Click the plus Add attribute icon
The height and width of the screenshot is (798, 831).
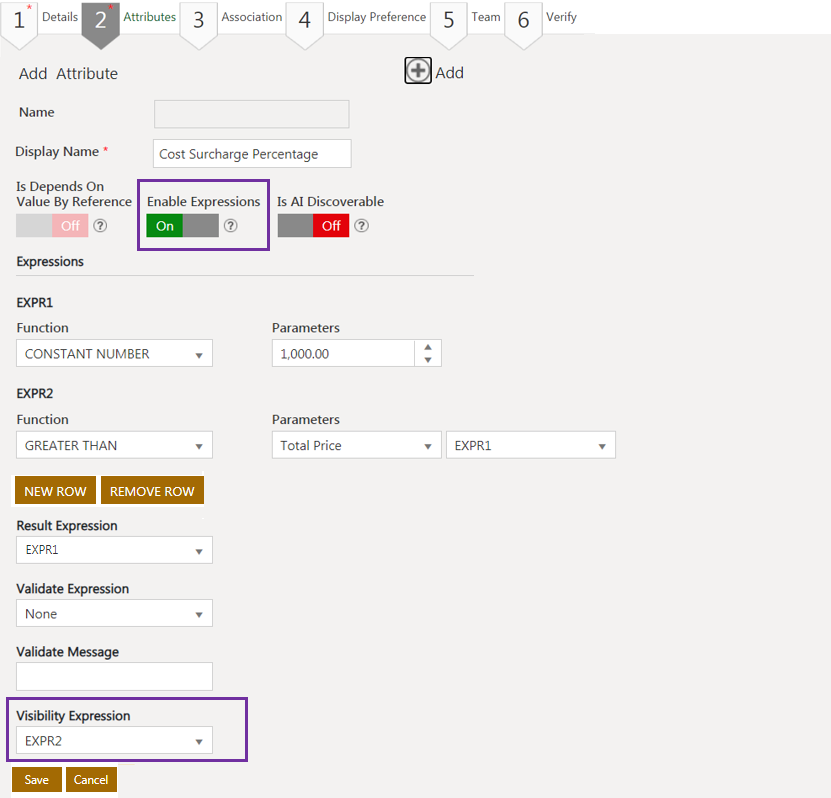coord(418,71)
